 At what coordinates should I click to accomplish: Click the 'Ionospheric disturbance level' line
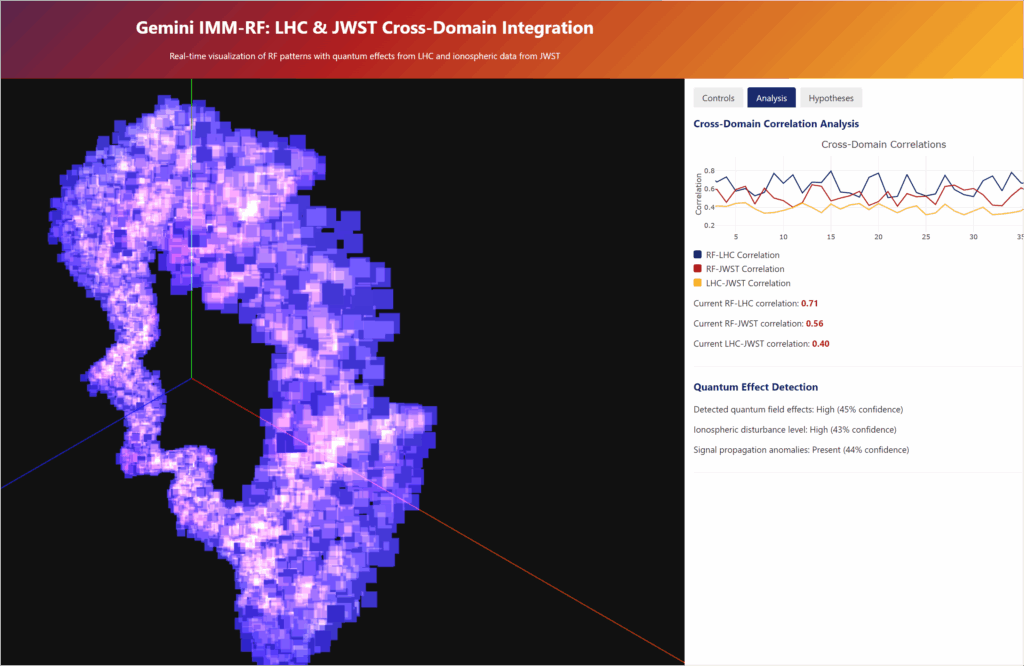795,430
